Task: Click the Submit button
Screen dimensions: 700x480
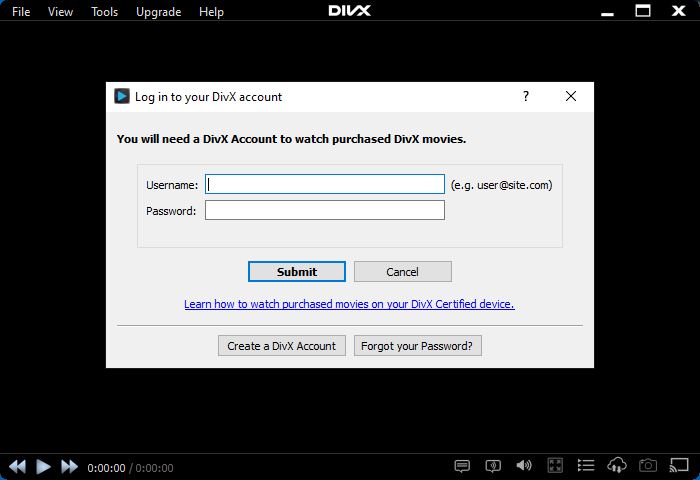Action: [297, 271]
